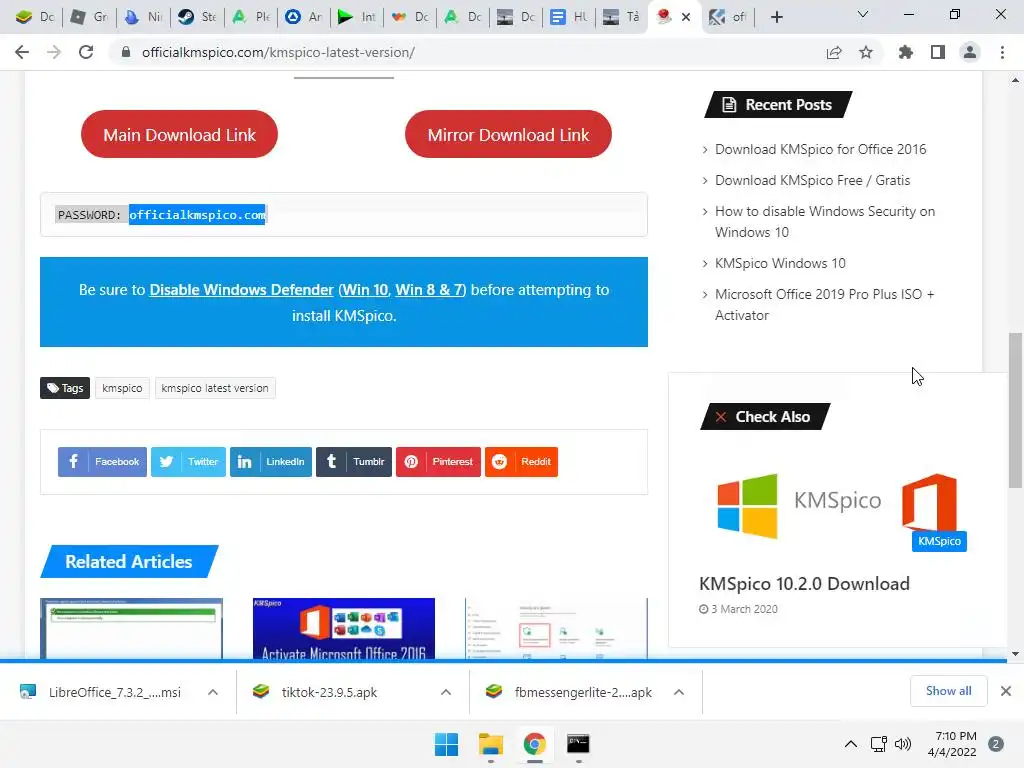Screen dimensions: 1024x768
Task: Open the Chrome three-dot menu
Action: [1002, 52]
